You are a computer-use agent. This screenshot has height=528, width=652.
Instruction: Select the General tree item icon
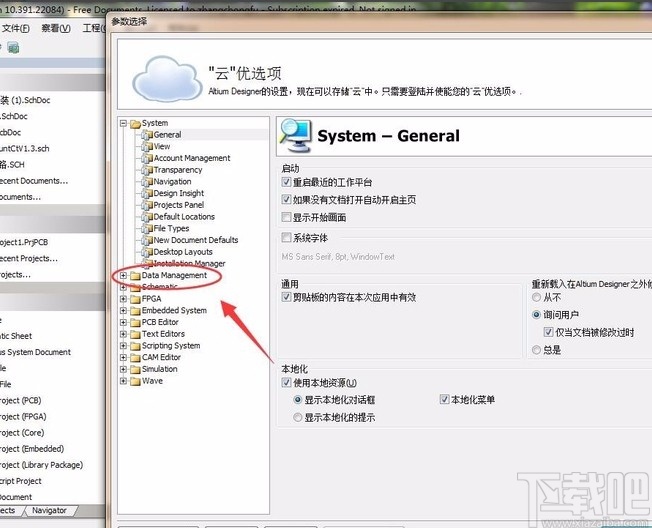[147, 135]
